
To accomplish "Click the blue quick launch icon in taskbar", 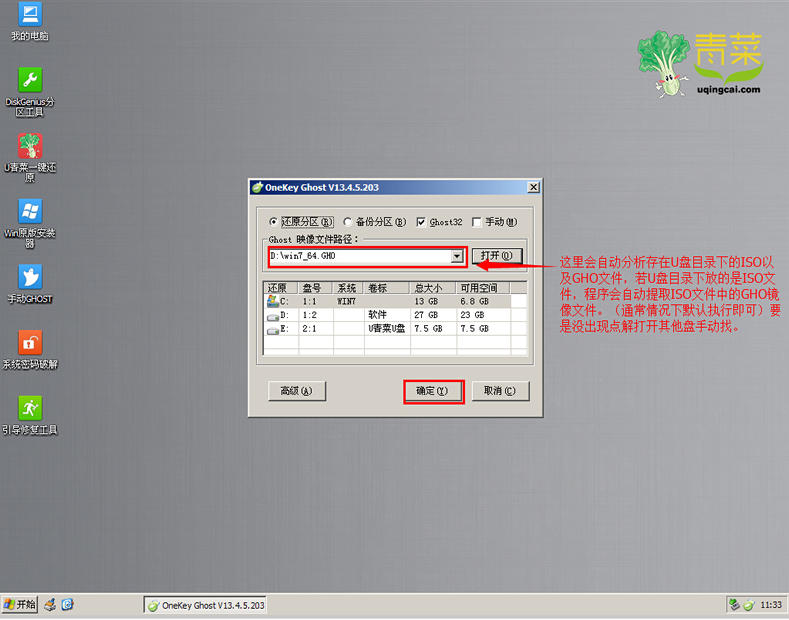I will [67, 604].
